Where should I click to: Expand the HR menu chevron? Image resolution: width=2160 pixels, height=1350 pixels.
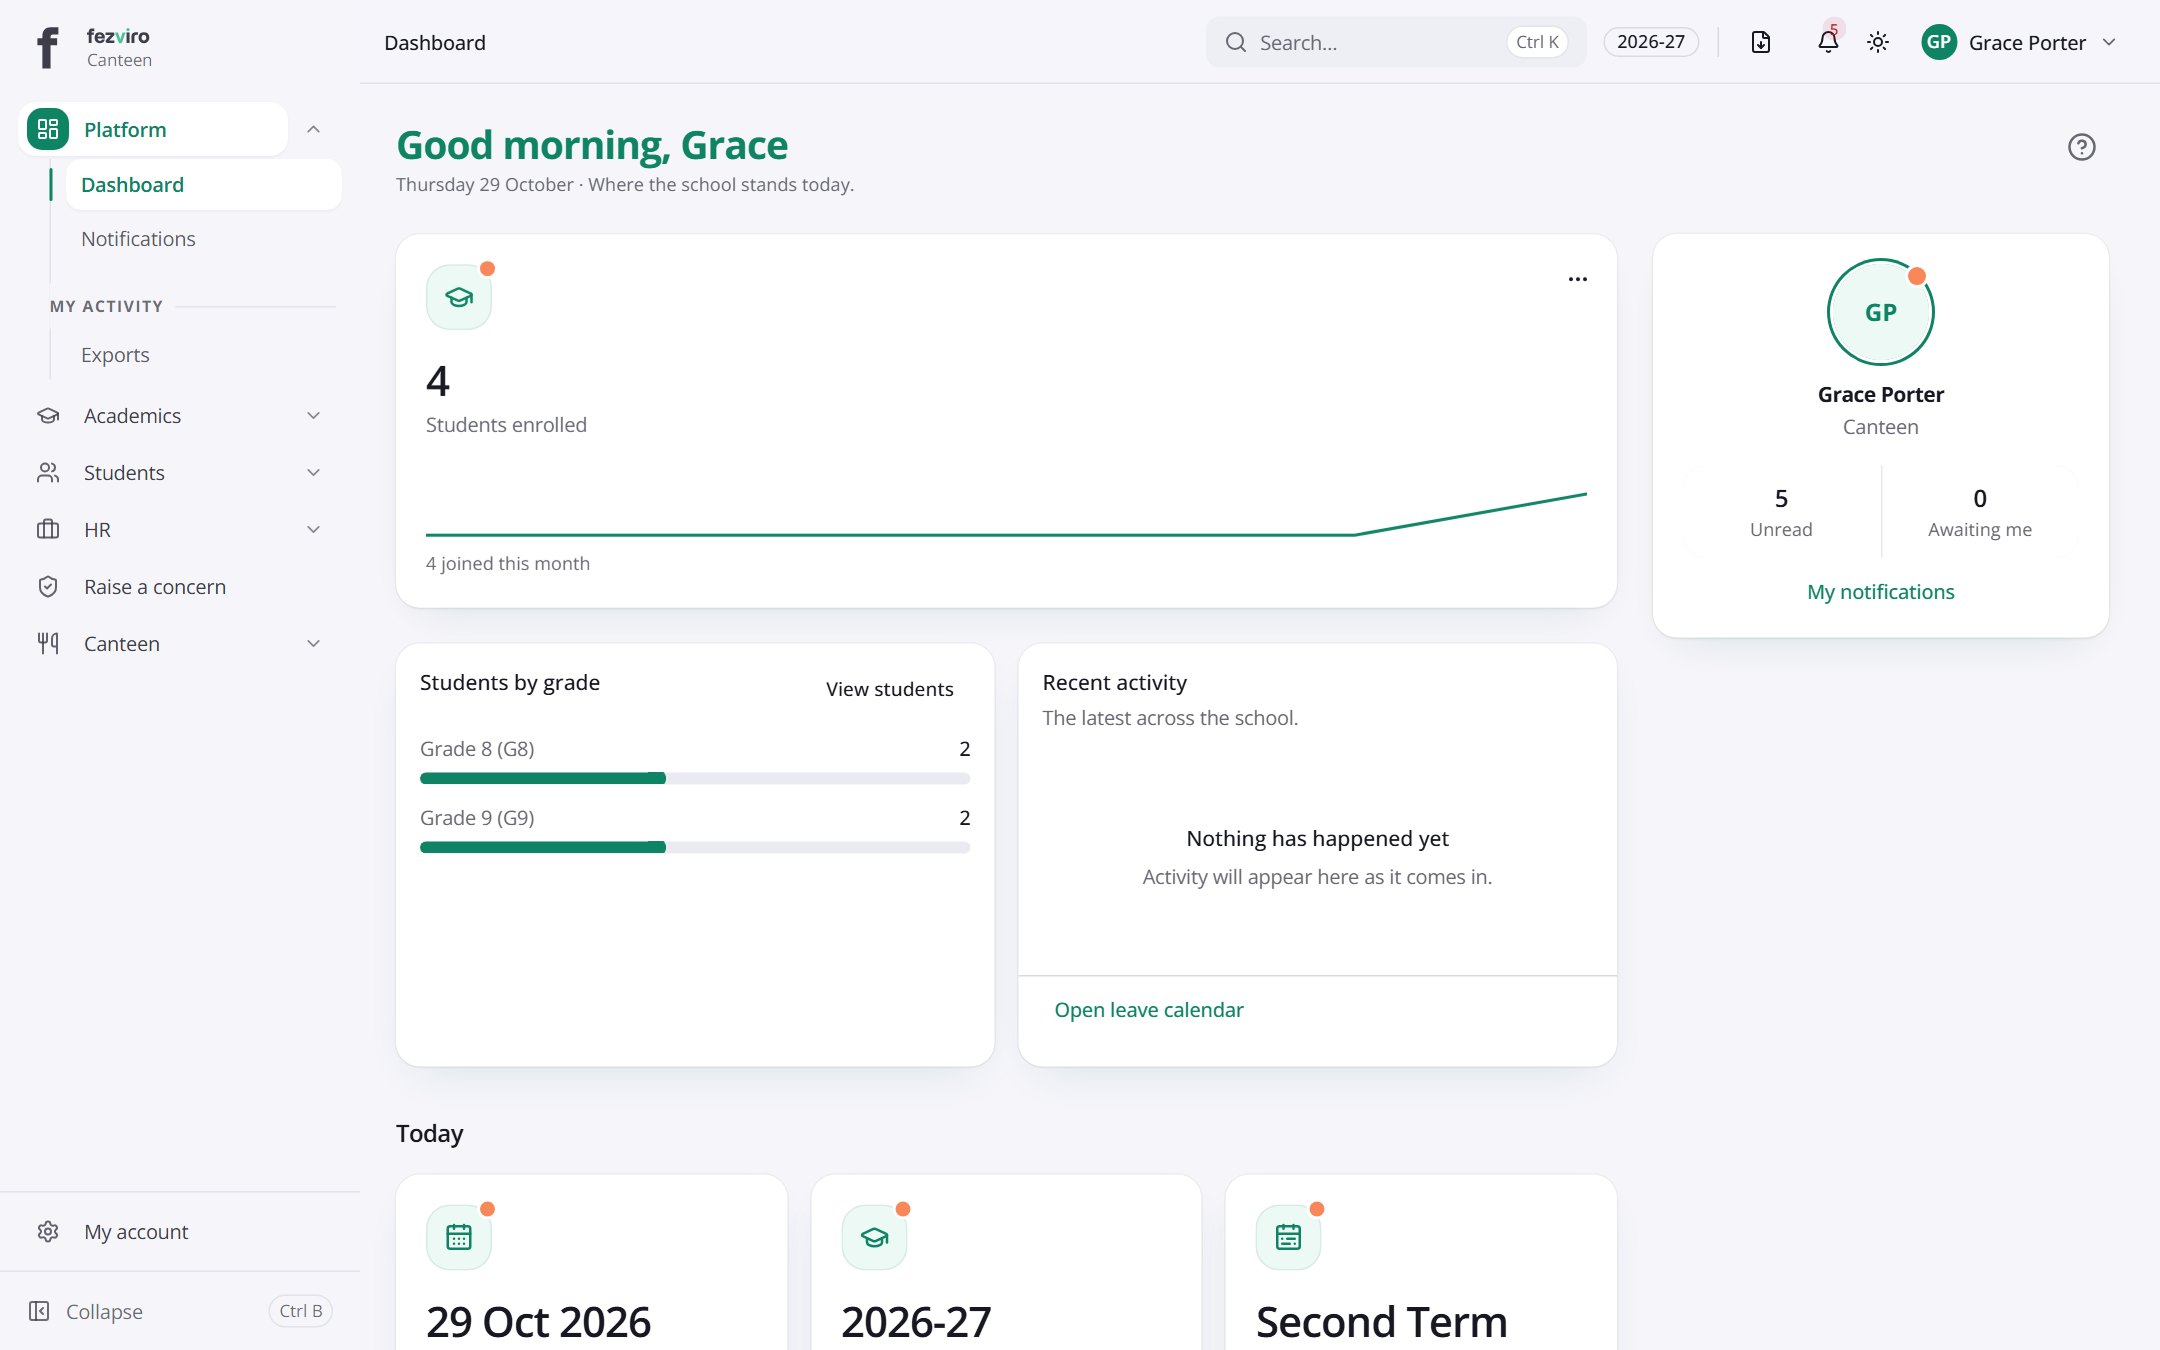pyautogui.click(x=313, y=530)
